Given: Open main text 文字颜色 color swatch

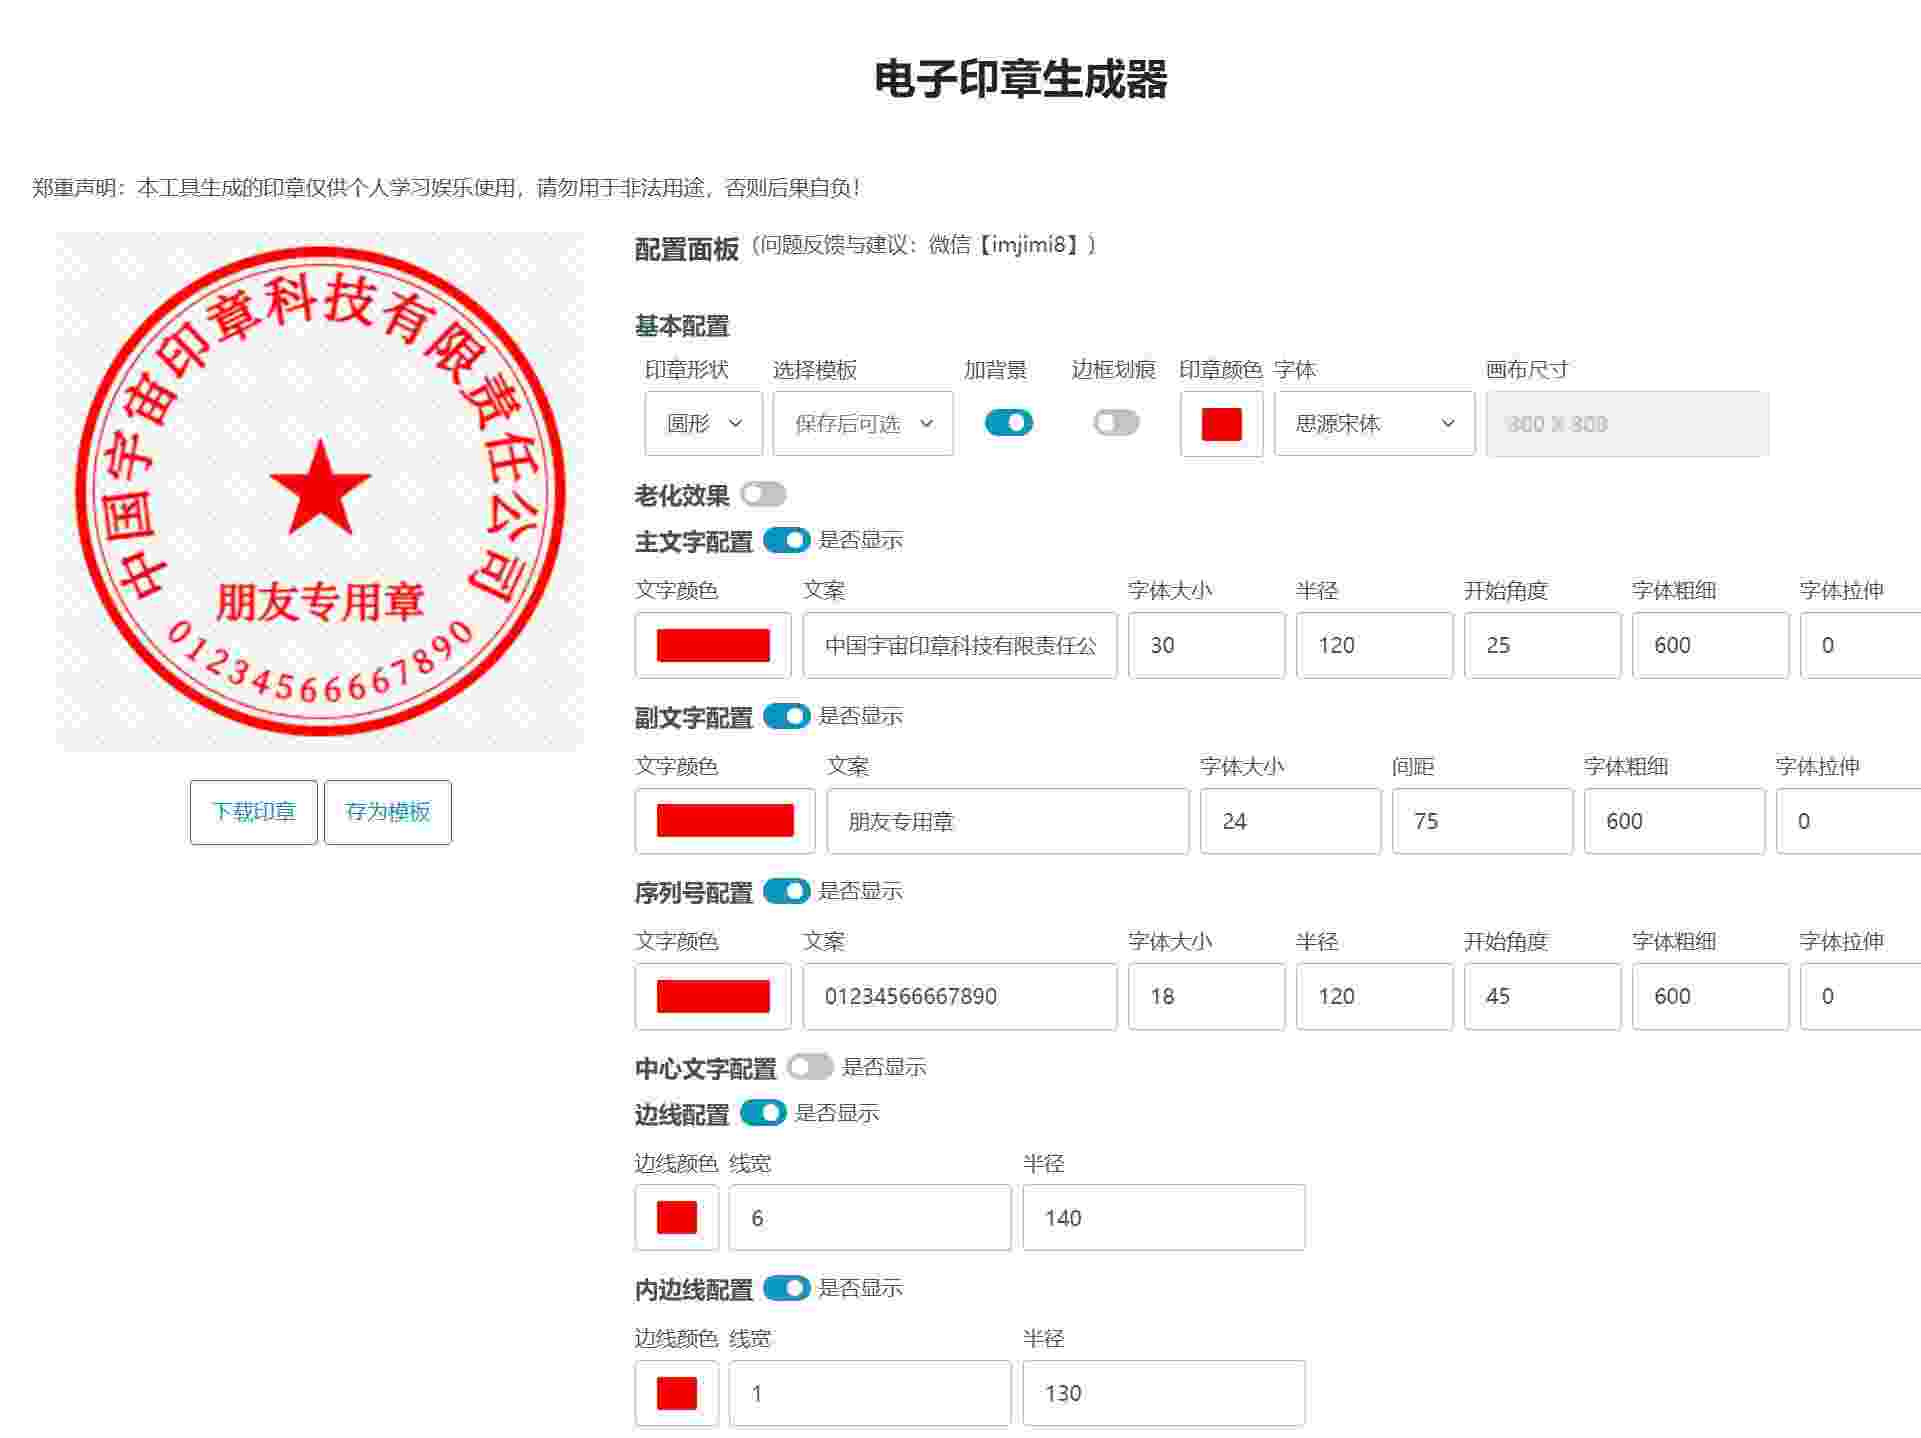Looking at the screenshot, I should tap(713, 645).
